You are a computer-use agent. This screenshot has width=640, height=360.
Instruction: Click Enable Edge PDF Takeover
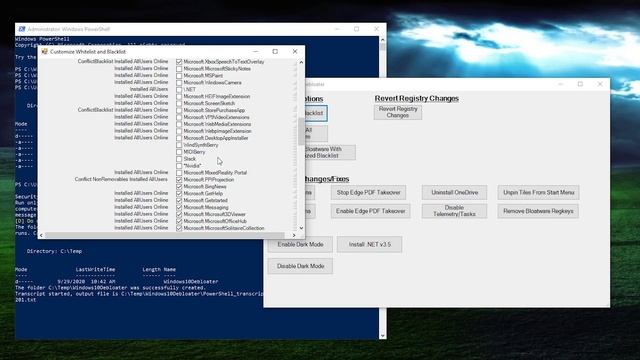(371, 211)
